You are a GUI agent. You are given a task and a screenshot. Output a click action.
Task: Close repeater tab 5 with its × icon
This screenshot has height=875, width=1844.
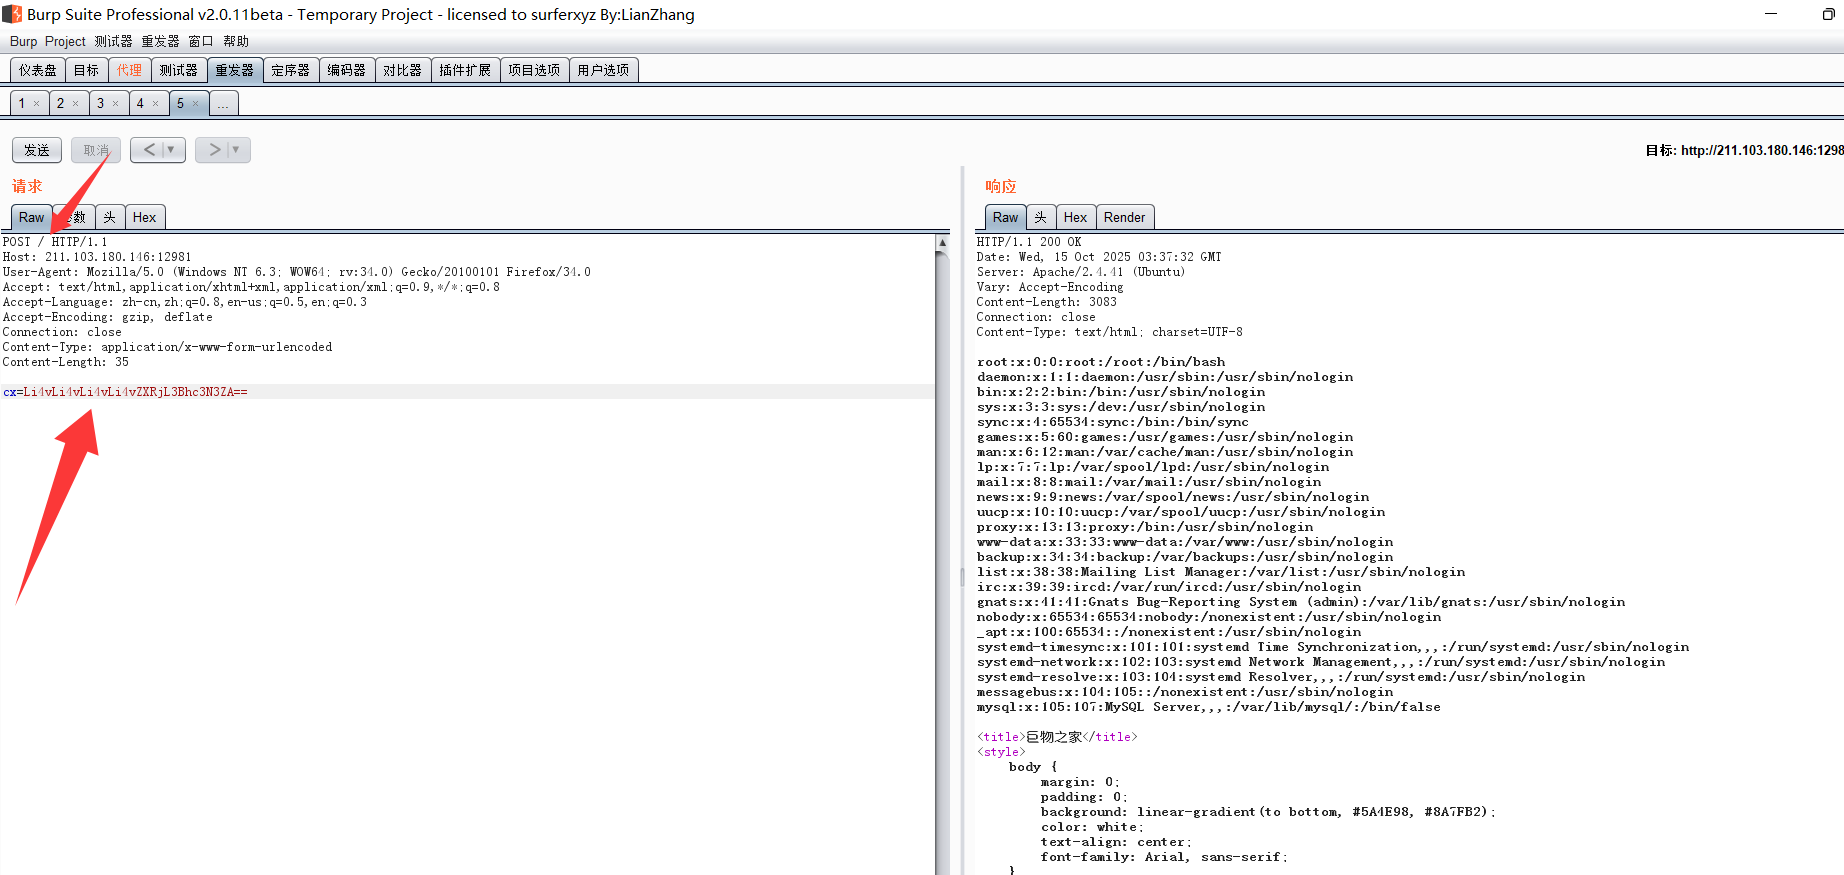click(x=195, y=104)
